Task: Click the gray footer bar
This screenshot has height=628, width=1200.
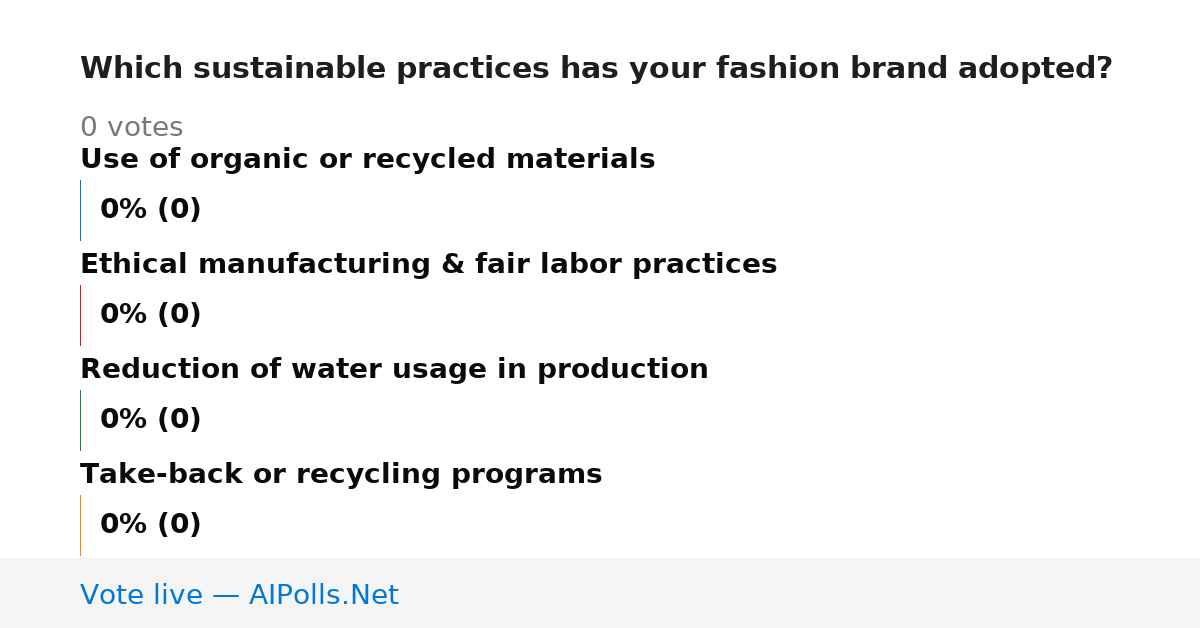Action: click(x=600, y=593)
